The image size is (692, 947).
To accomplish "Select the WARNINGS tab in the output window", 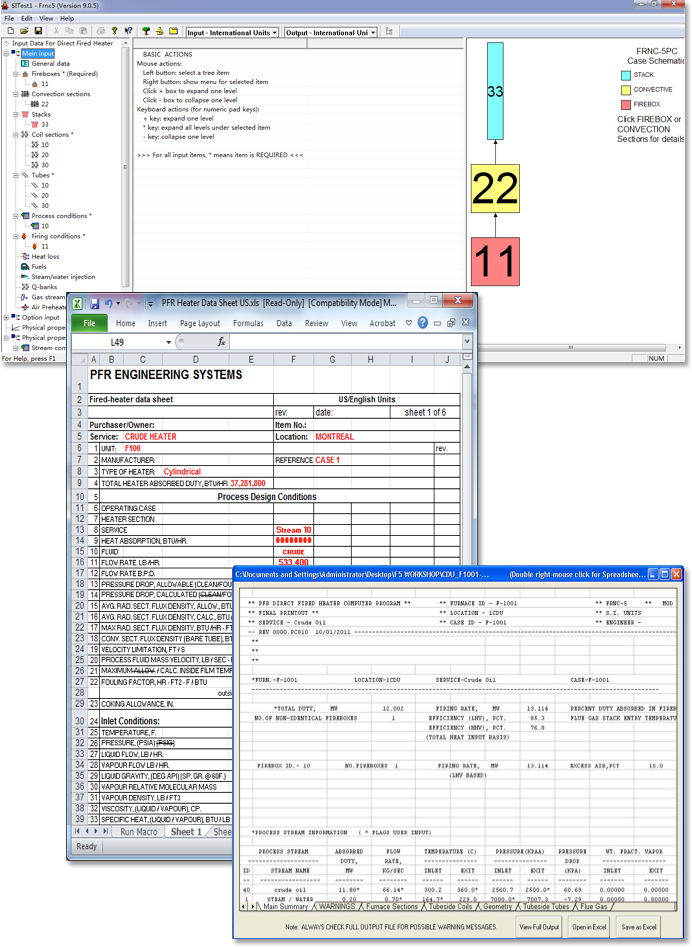I will 337,907.
